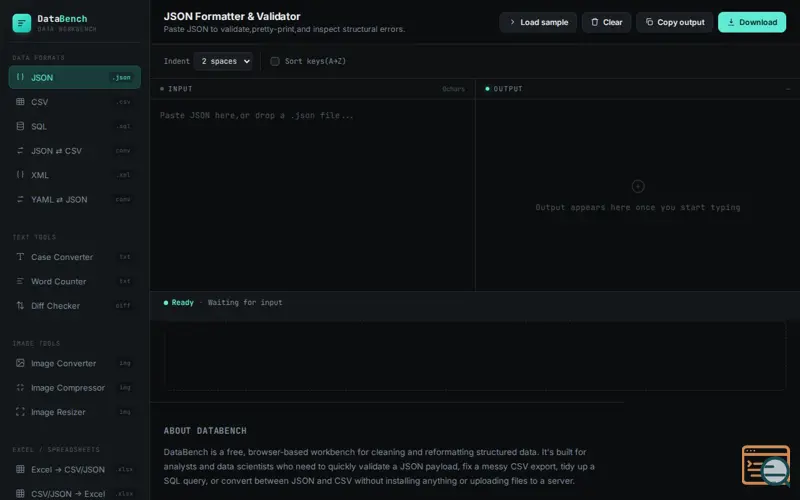Click the Image Resizer frame icon
Screen dimensions: 800x500
click(20, 412)
